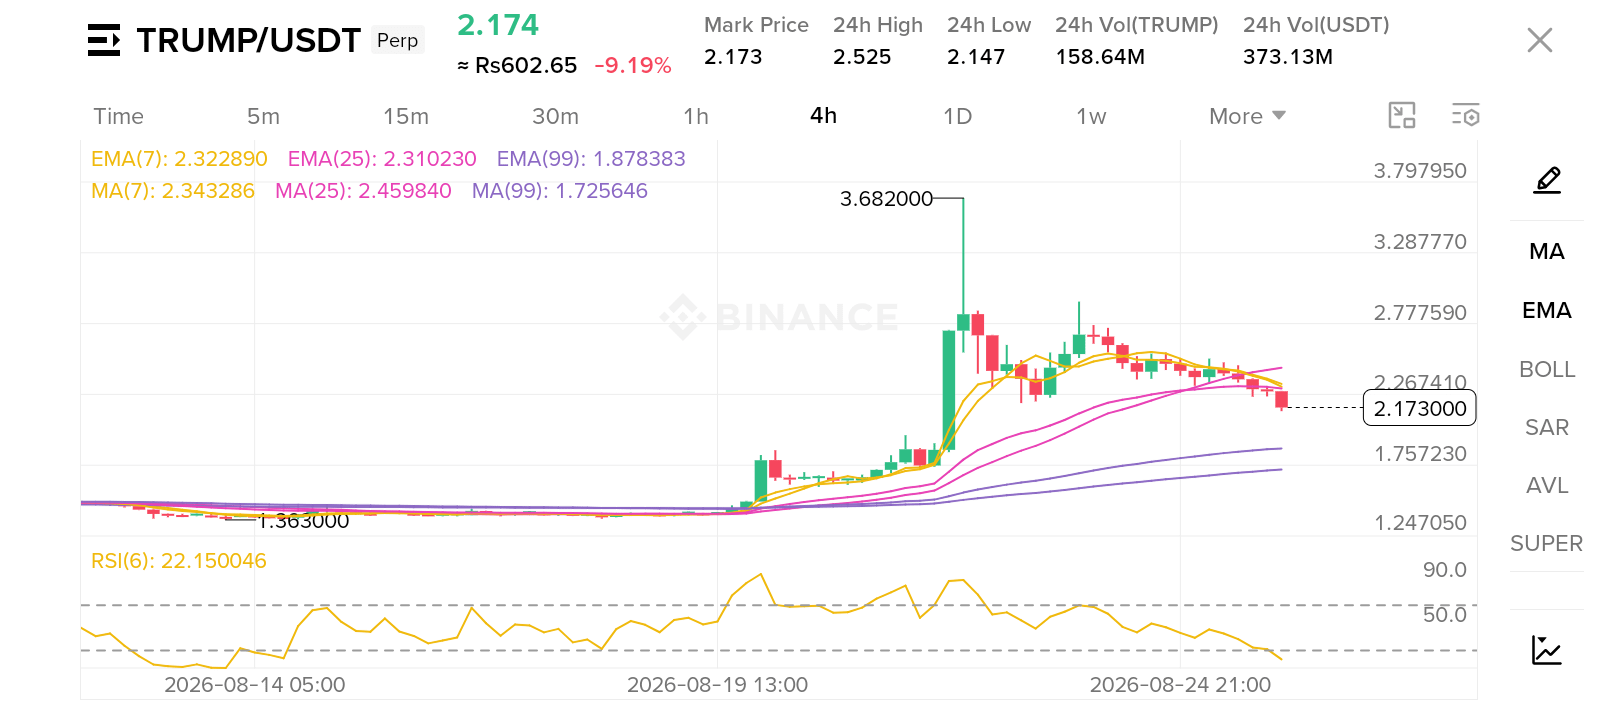
Task: Click the Mark Price value 2.173
Action: (x=733, y=57)
